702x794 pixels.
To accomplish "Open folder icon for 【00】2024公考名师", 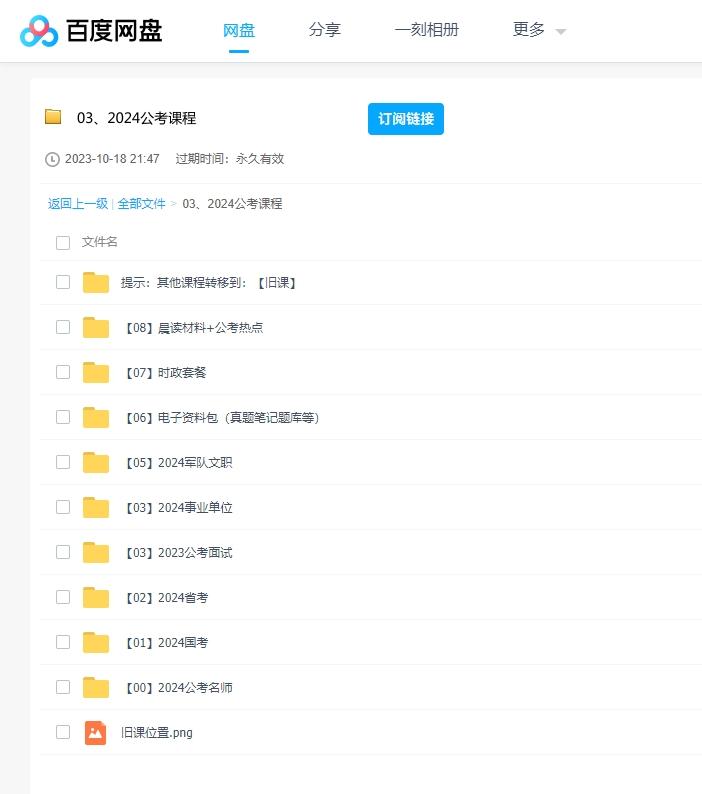I will click(96, 687).
